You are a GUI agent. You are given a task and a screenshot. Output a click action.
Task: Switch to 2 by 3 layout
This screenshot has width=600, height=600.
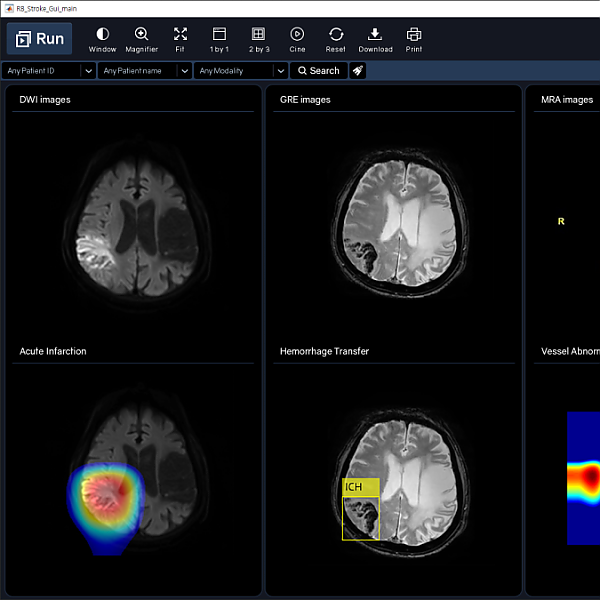tap(258, 39)
